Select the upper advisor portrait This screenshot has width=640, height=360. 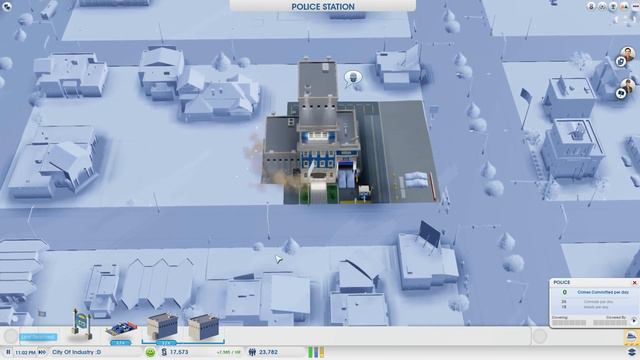tap(628, 53)
